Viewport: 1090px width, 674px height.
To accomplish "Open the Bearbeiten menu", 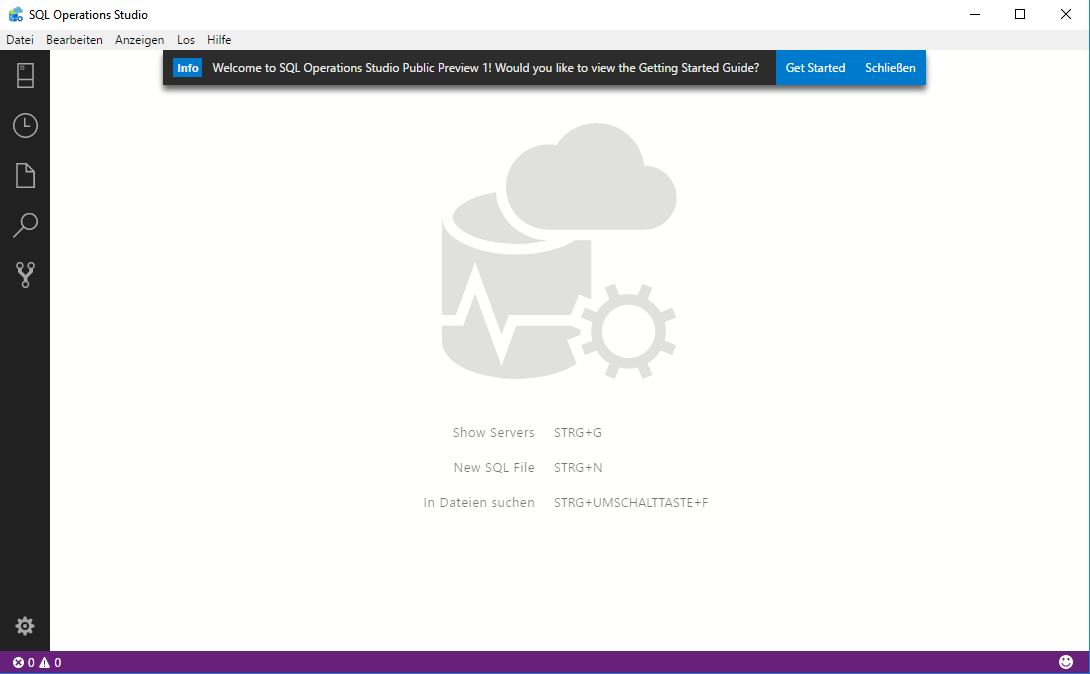I will 75,39.
